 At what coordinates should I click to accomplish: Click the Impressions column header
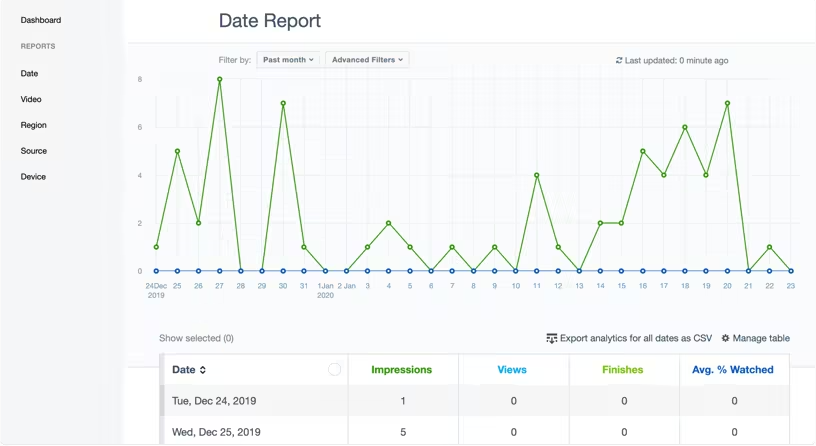(x=401, y=369)
